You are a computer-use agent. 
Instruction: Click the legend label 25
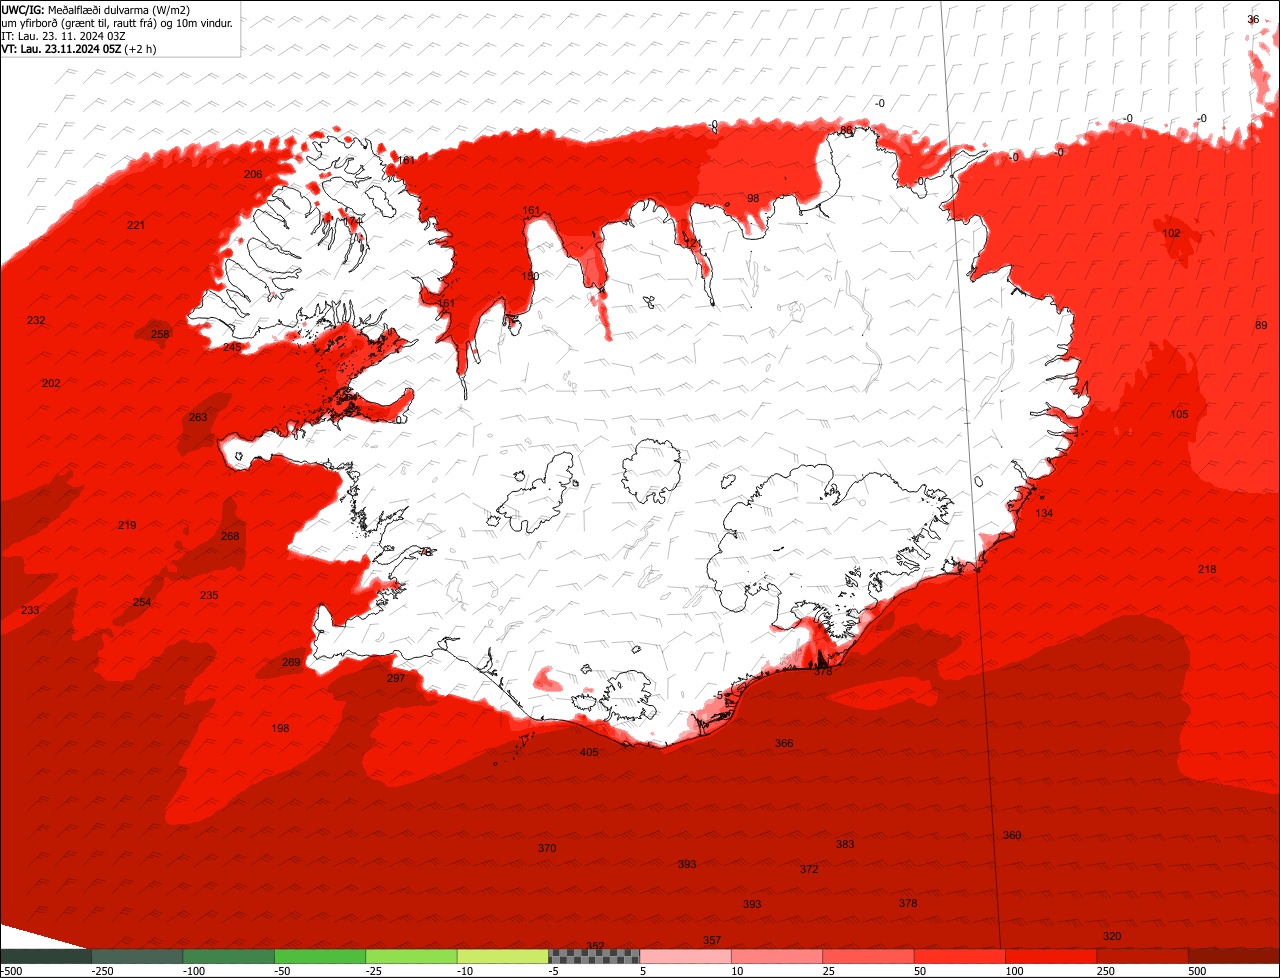click(x=830, y=970)
